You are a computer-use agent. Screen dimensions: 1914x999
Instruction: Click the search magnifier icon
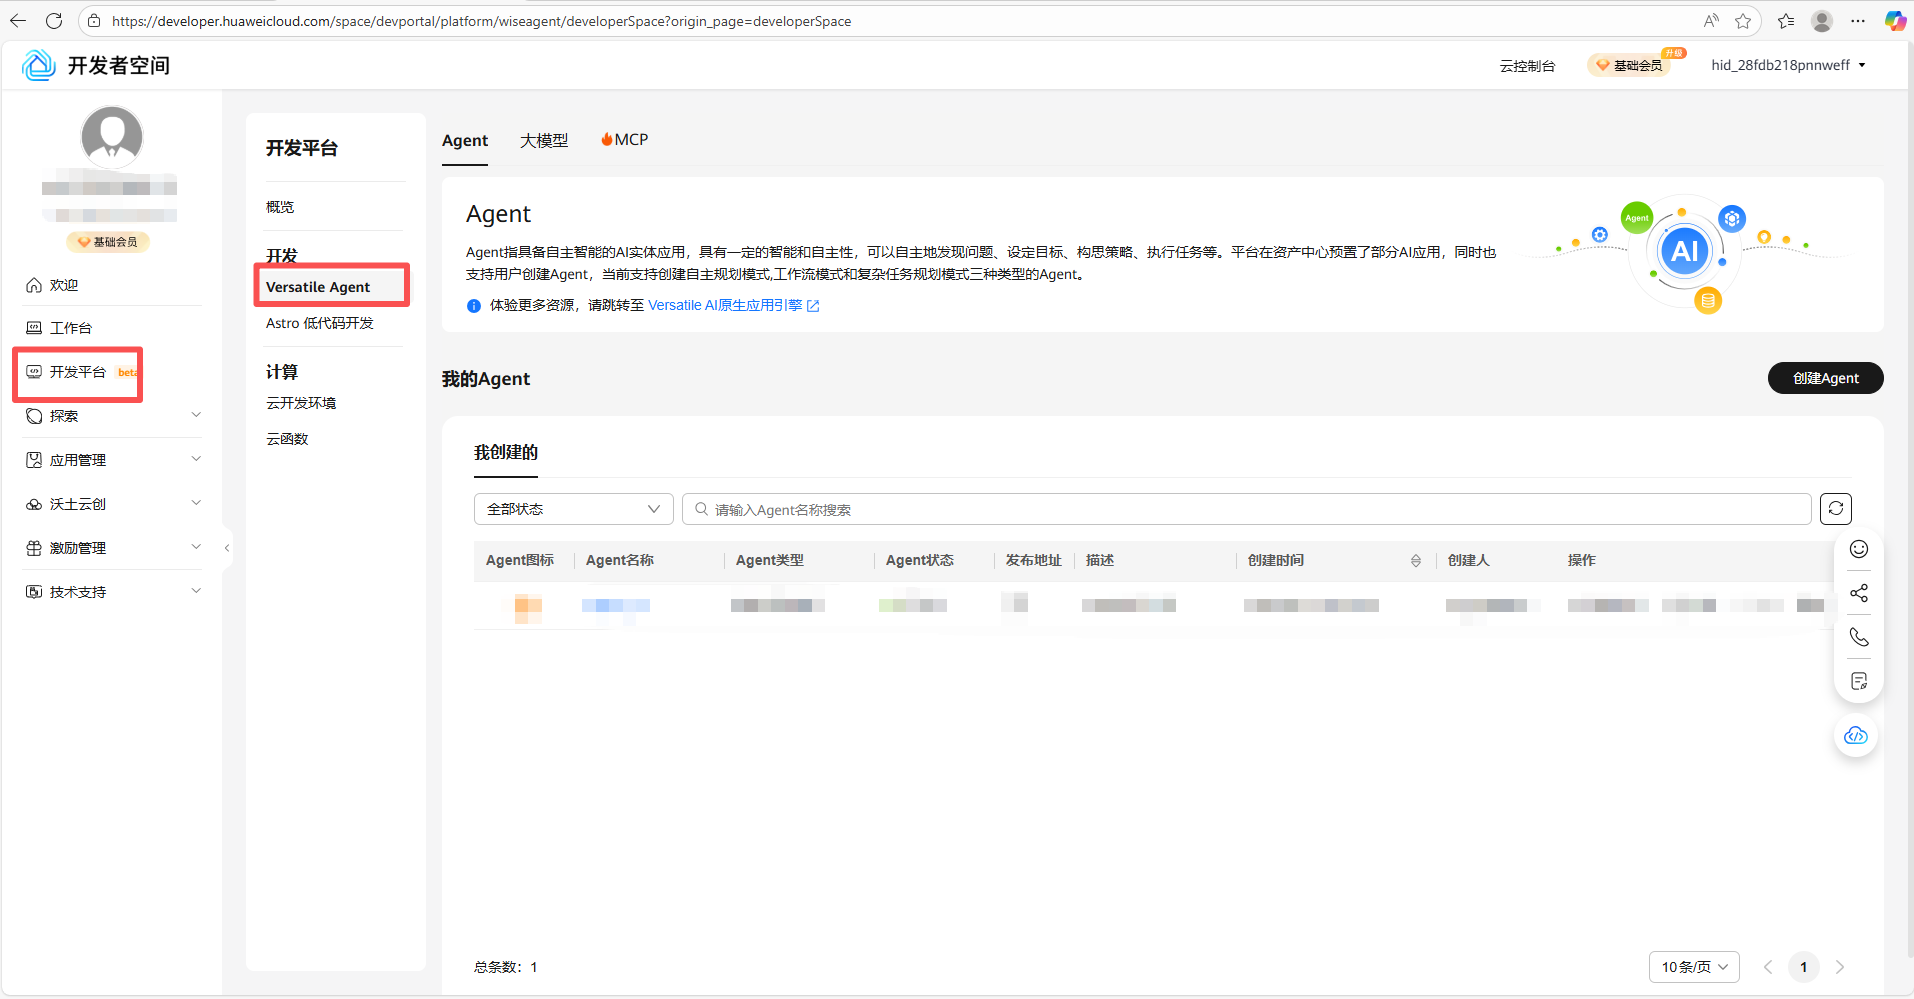click(702, 509)
